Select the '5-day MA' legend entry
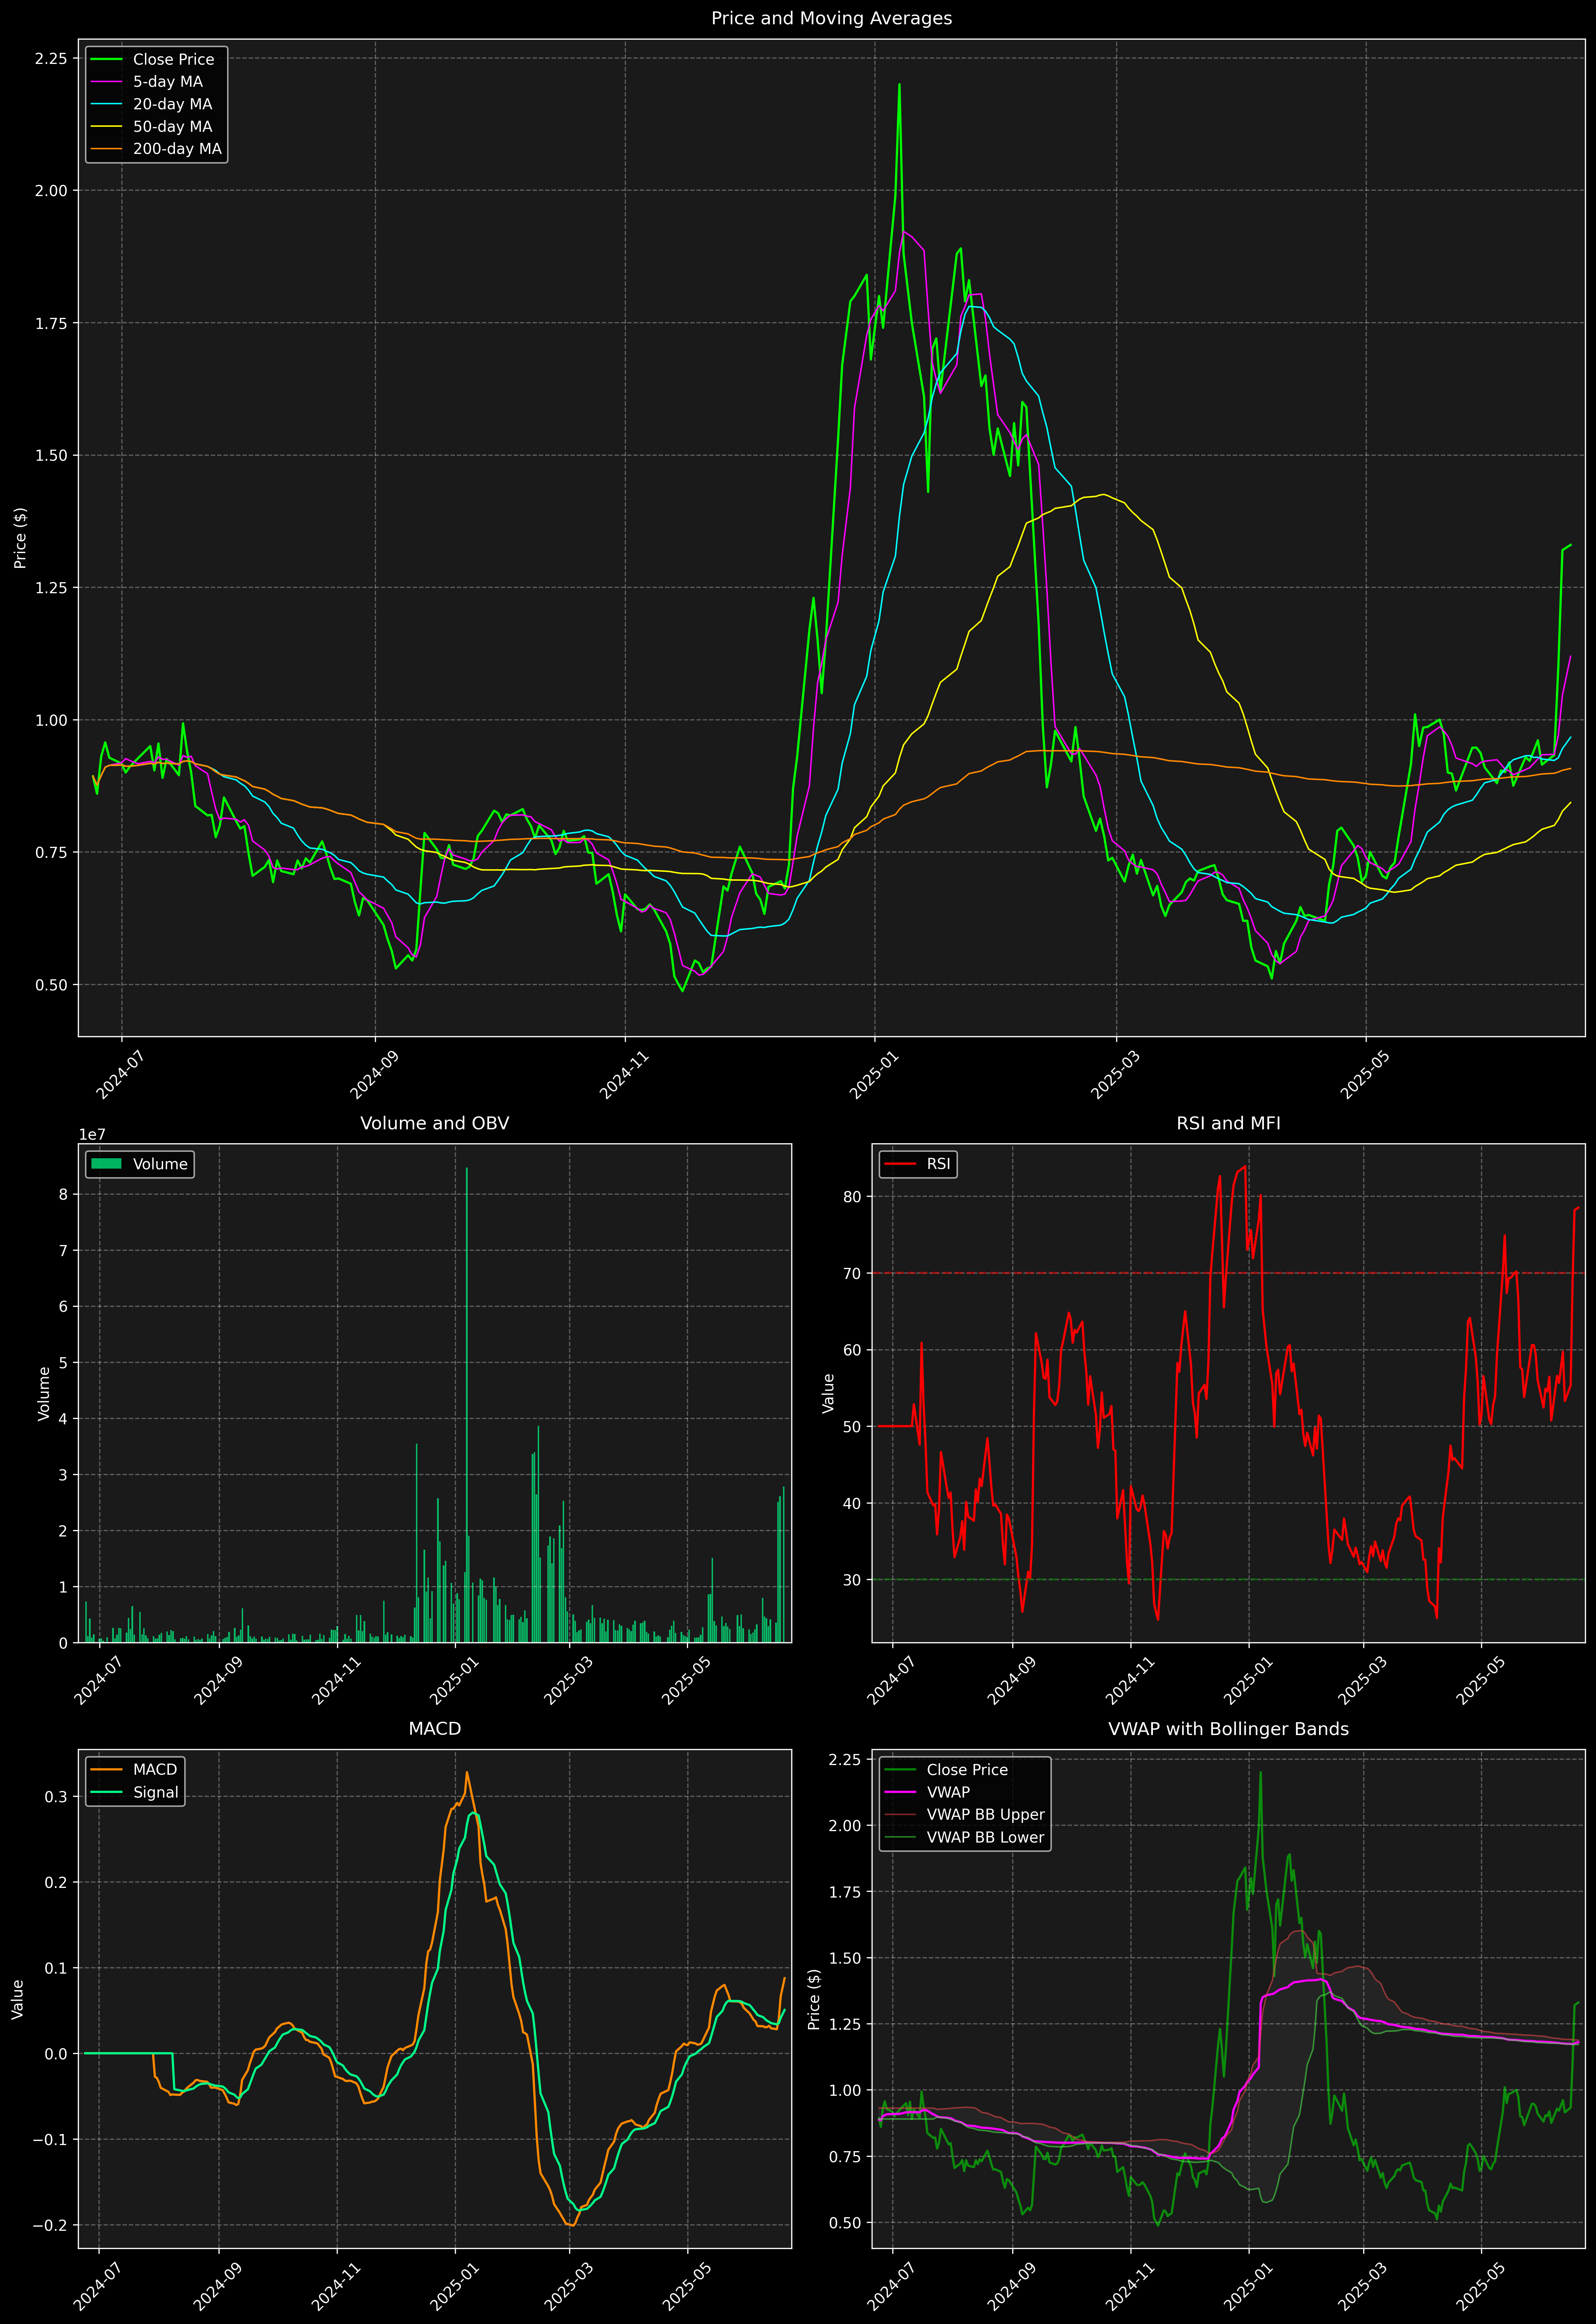Viewport: 1596px width, 2324px height. [168, 82]
